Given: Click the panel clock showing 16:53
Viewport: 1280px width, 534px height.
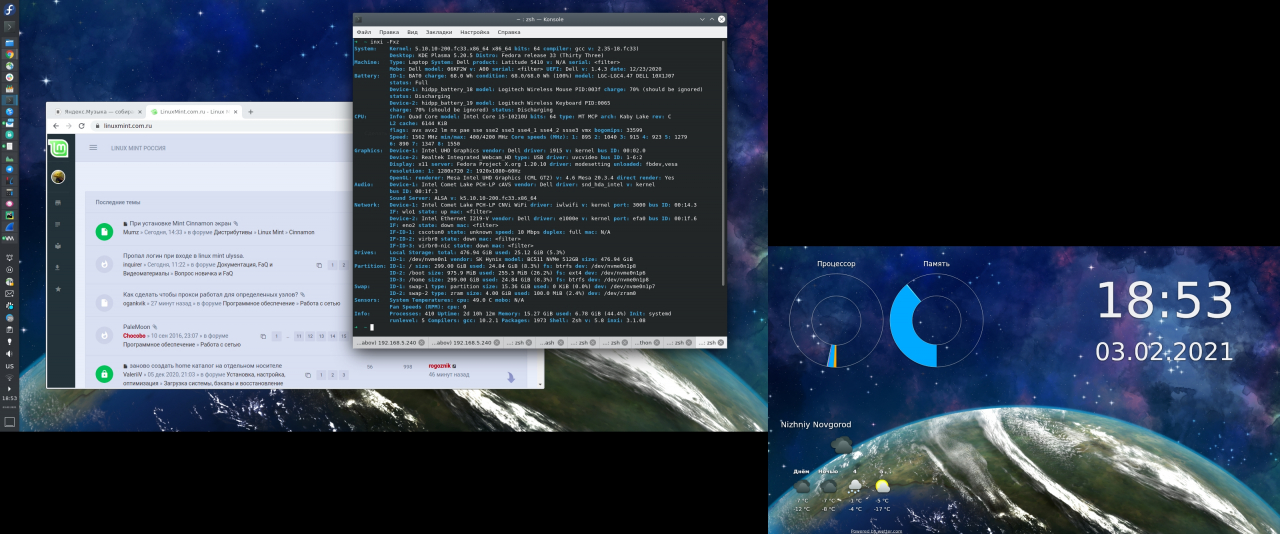Looking at the screenshot, I should pyautogui.click(x=10, y=398).
